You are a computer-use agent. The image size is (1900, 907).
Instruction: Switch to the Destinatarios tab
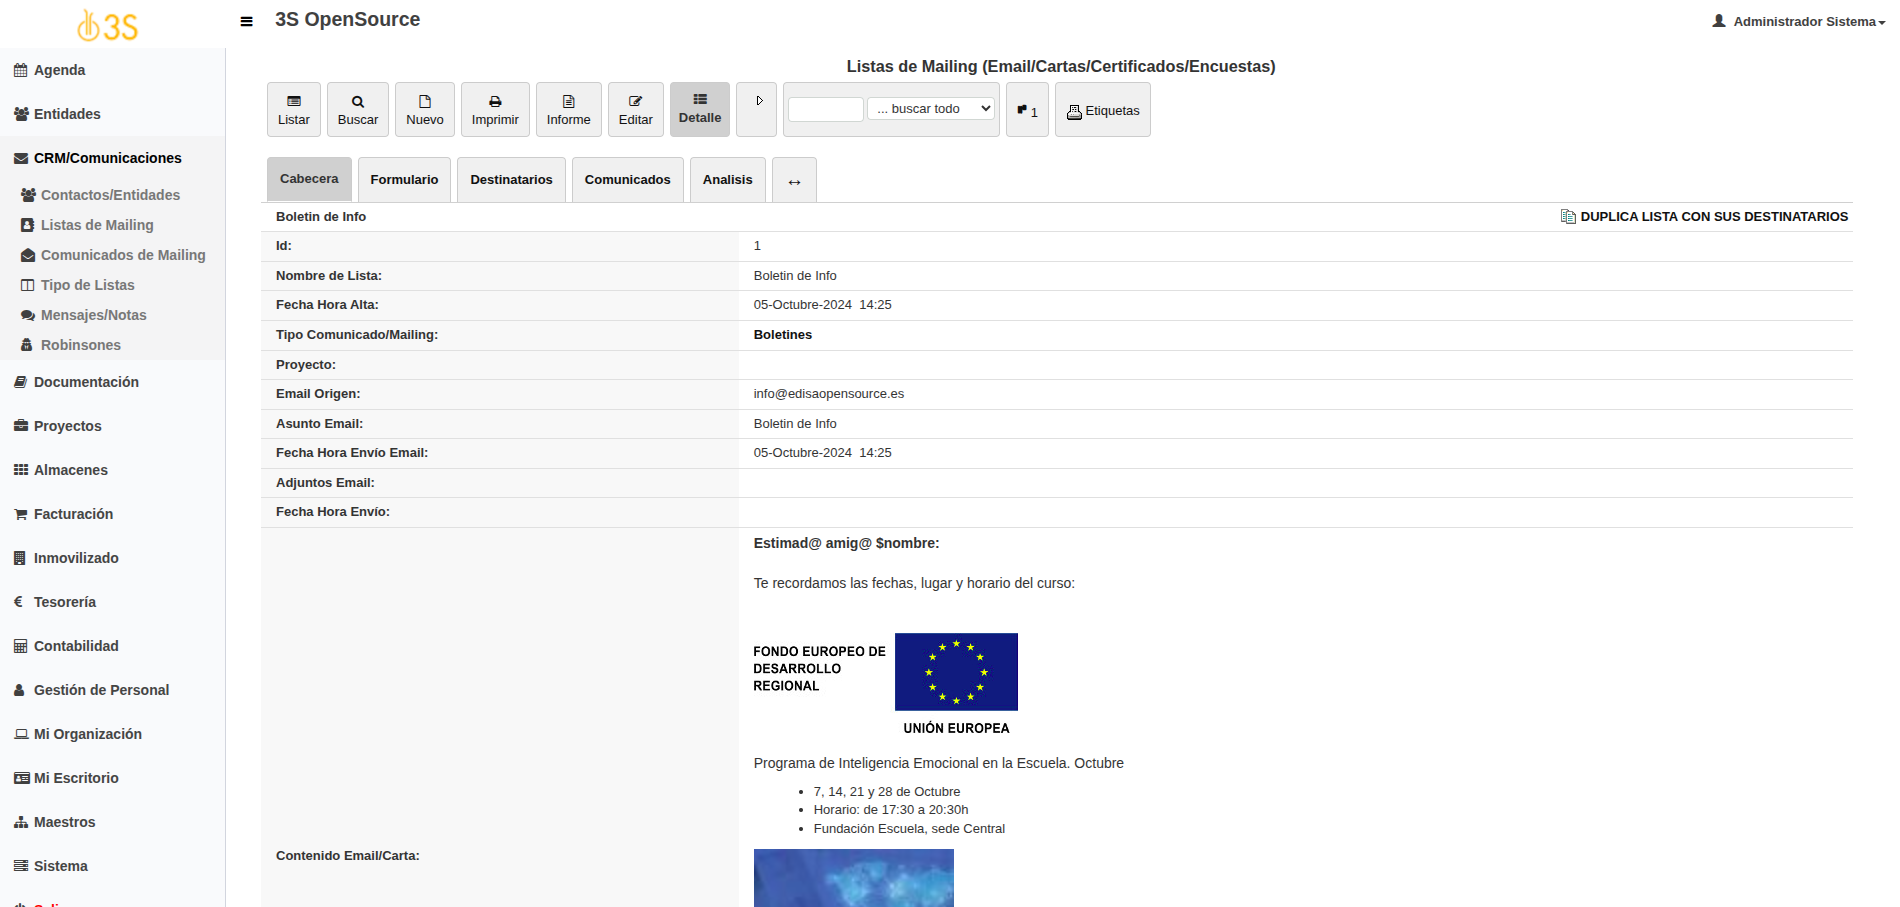[511, 180]
